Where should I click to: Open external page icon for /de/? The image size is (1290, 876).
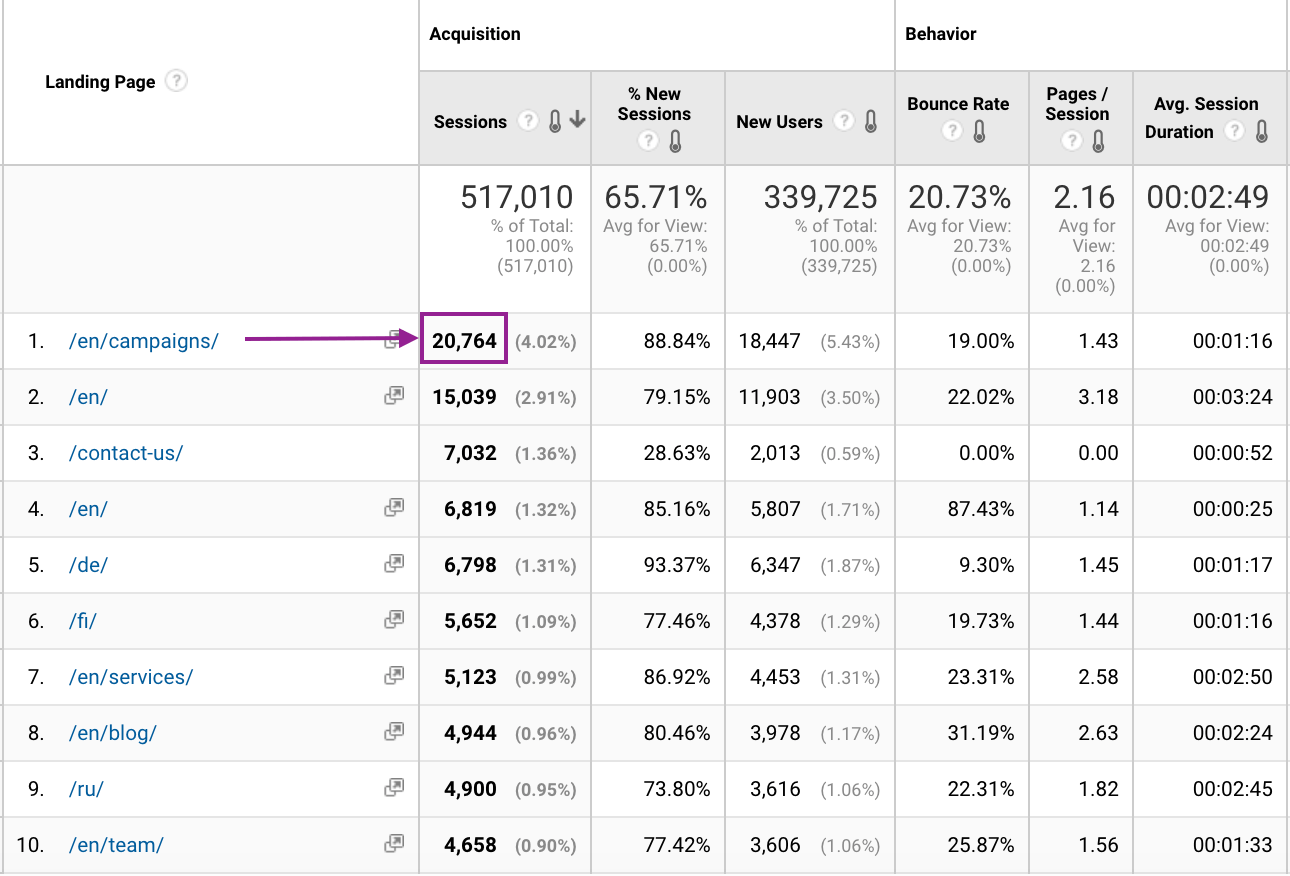coord(394,564)
